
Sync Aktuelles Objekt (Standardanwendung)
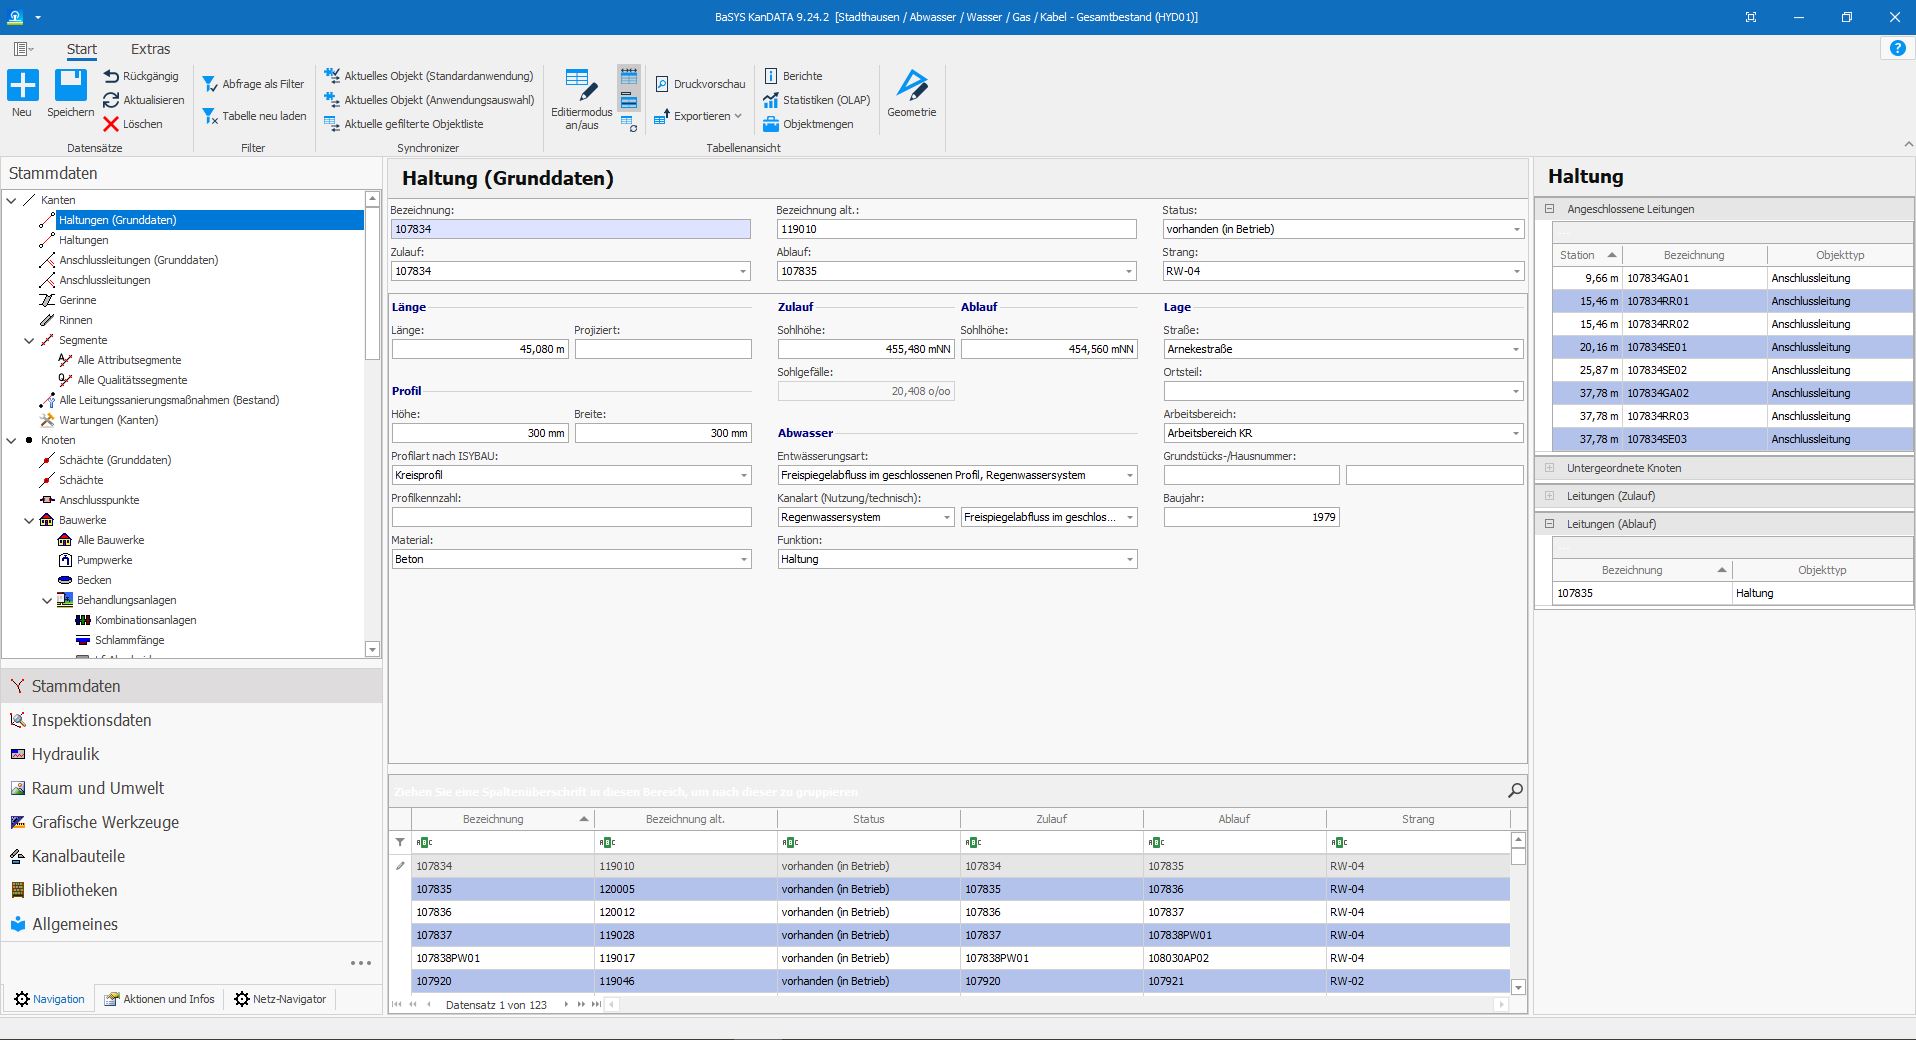coord(429,76)
